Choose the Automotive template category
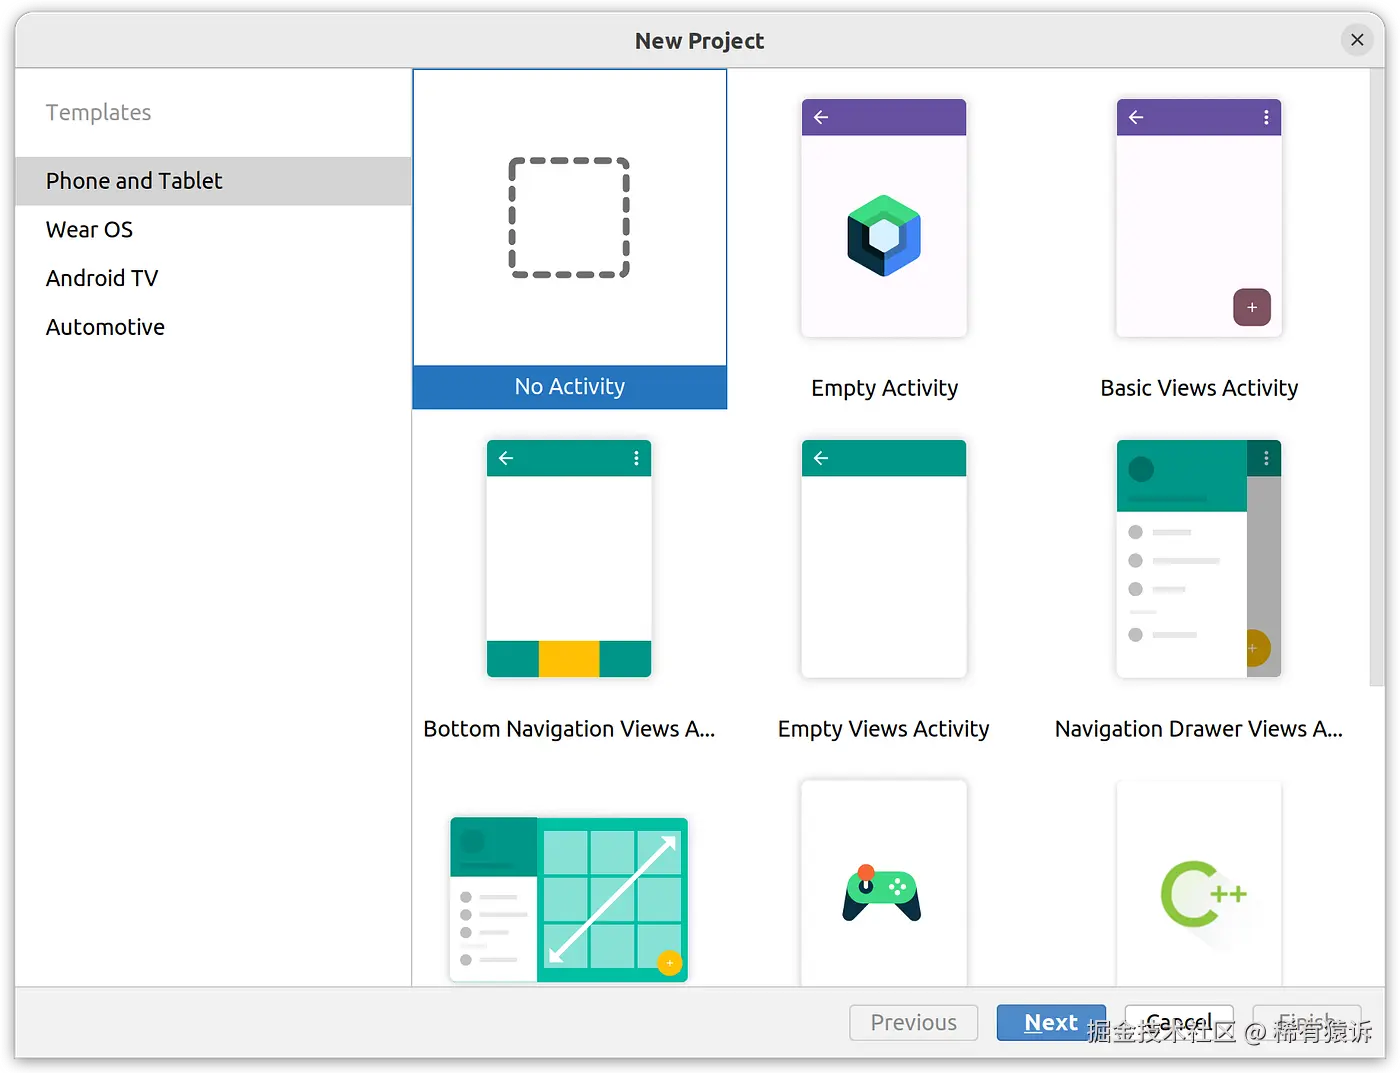Image resolution: width=1400 pixels, height=1073 pixels. [x=105, y=326]
